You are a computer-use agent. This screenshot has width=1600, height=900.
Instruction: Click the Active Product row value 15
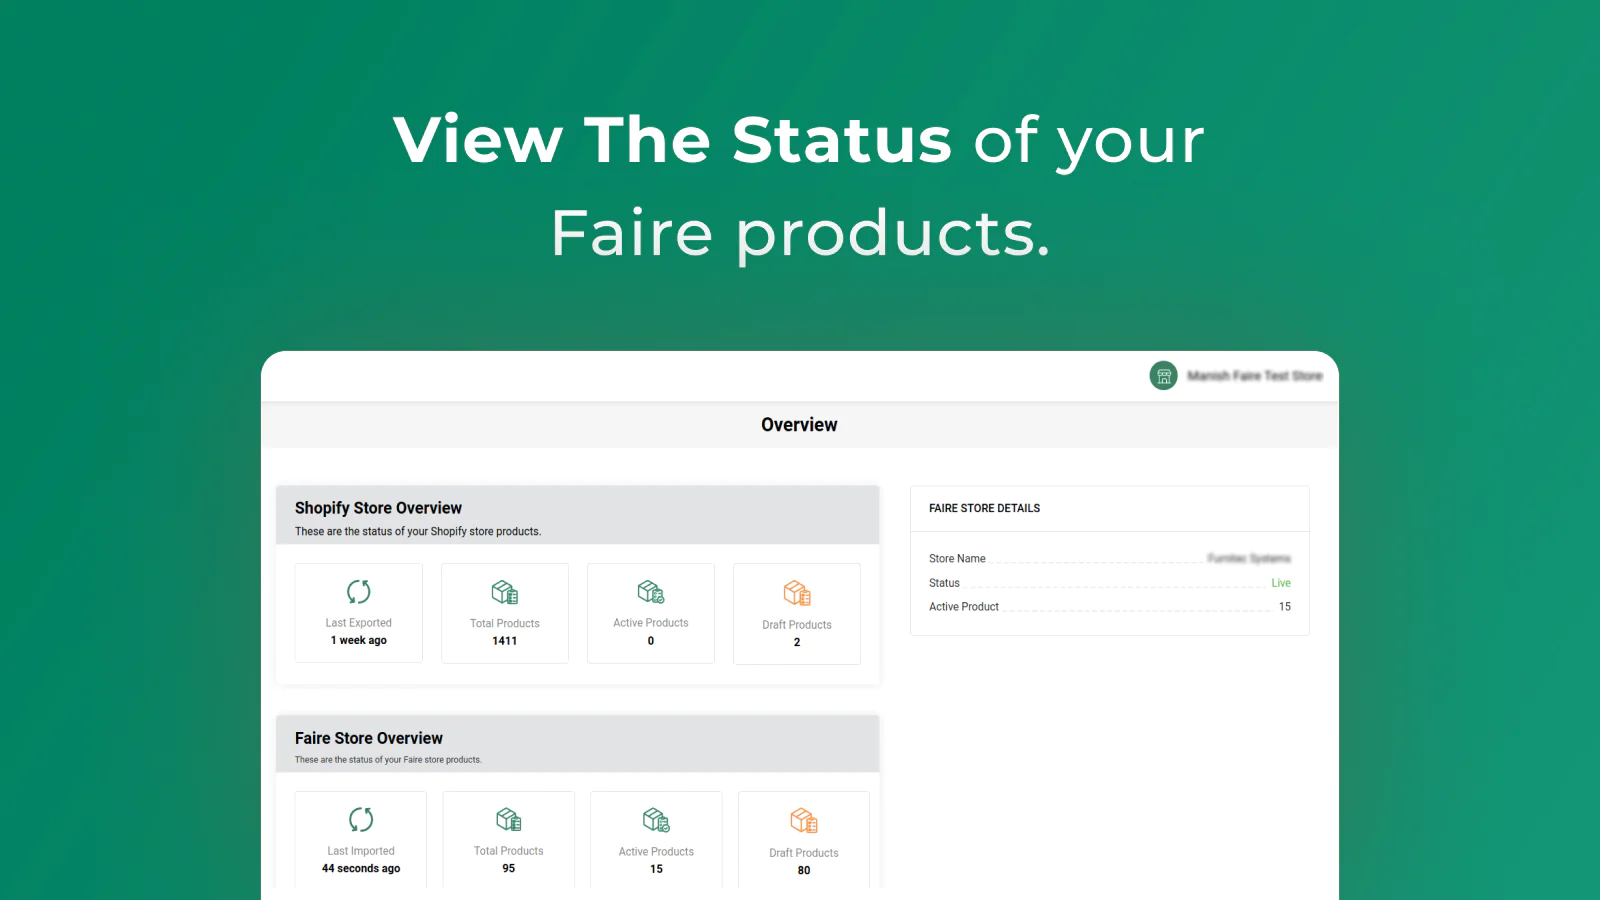pyautogui.click(x=1285, y=607)
